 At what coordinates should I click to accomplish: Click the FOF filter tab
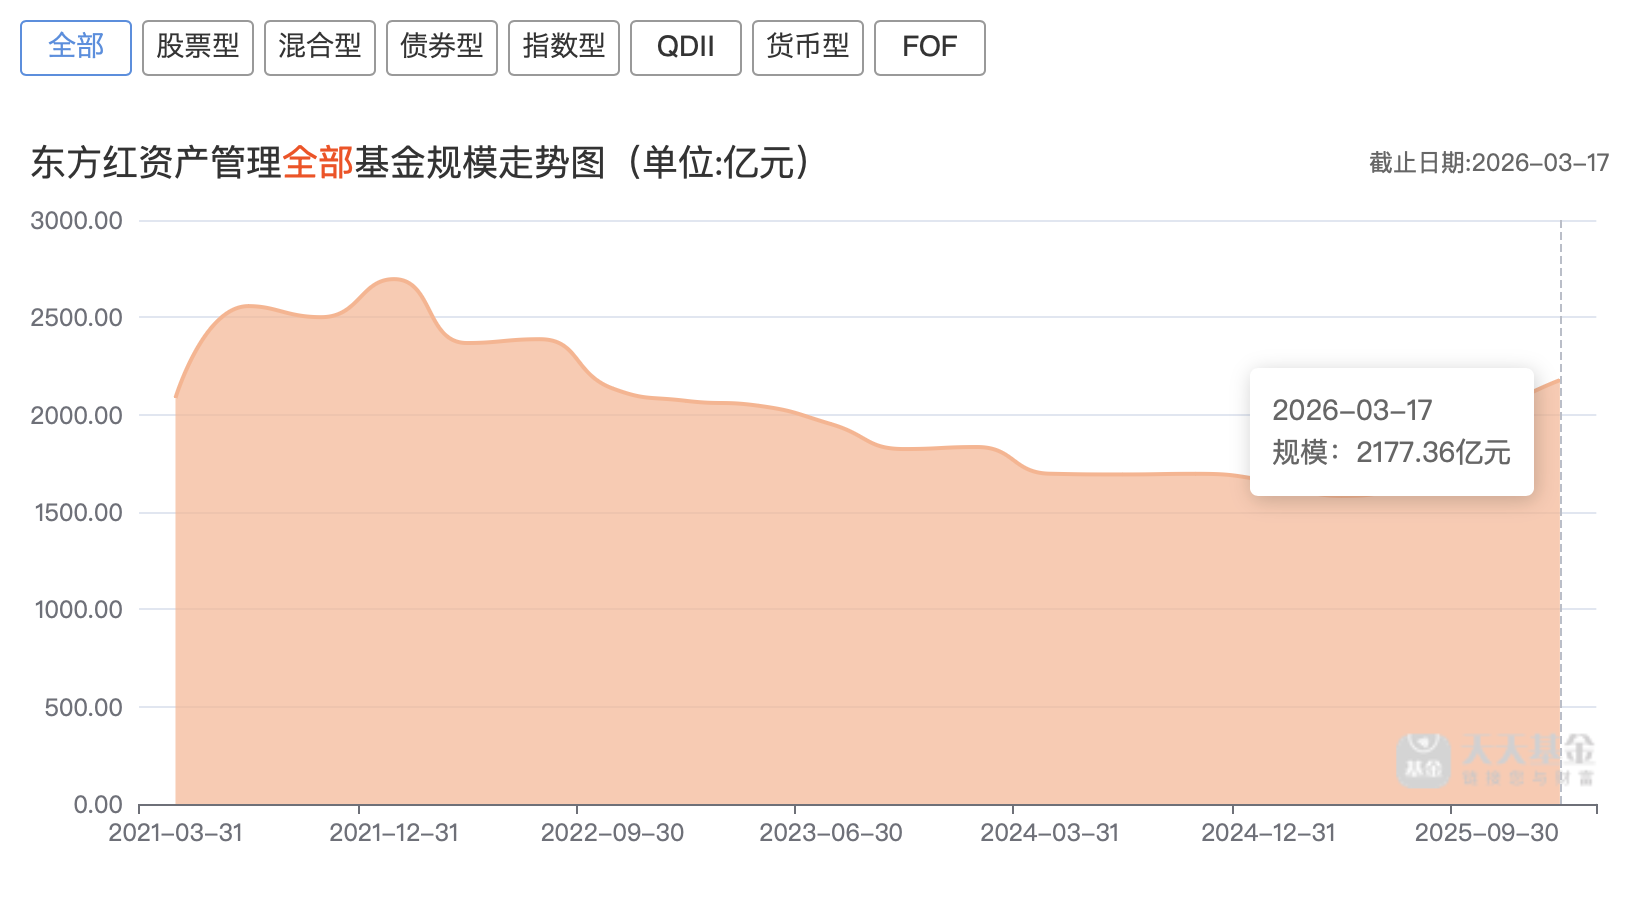(930, 47)
